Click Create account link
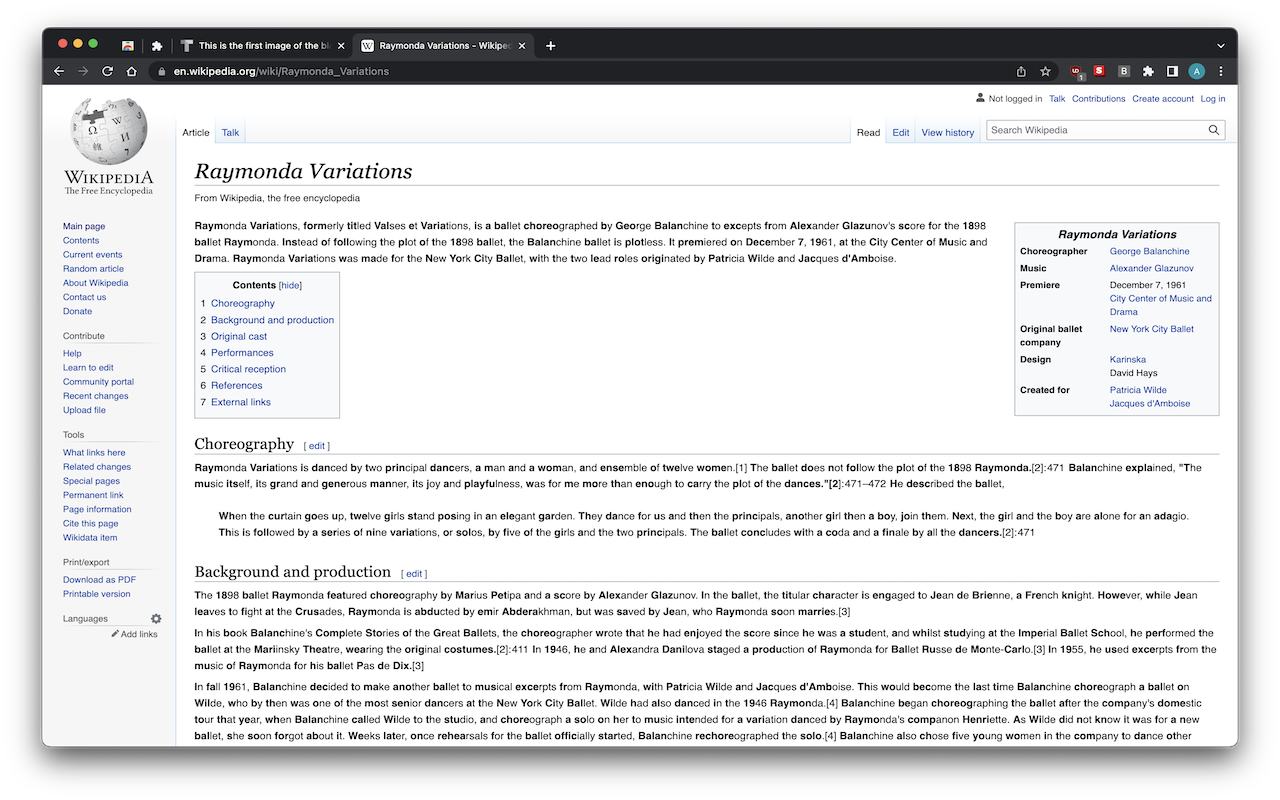This screenshot has width=1280, height=800. (x=1163, y=99)
